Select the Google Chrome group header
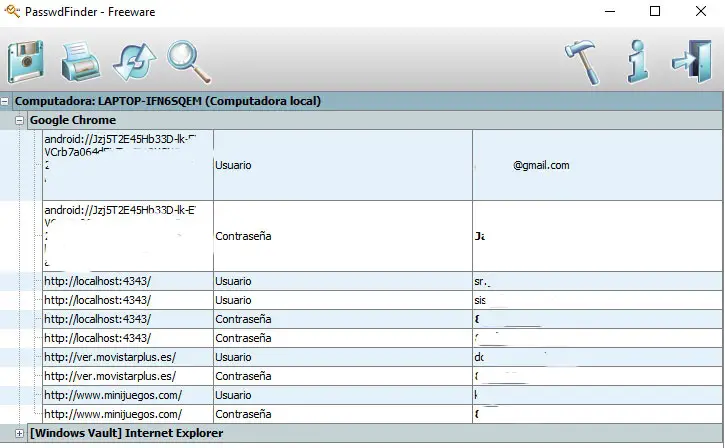Viewport: 725px width, 448px height. (375, 120)
